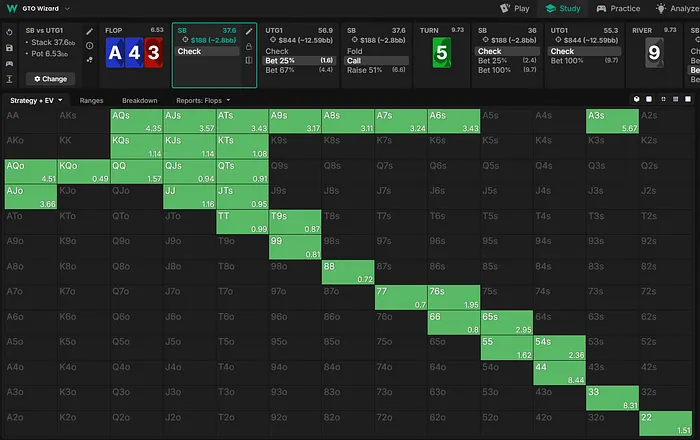Select the 44 cell with 8.44
Viewport: 700px width, 440px height.
pyautogui.click(x=559, y=373)
